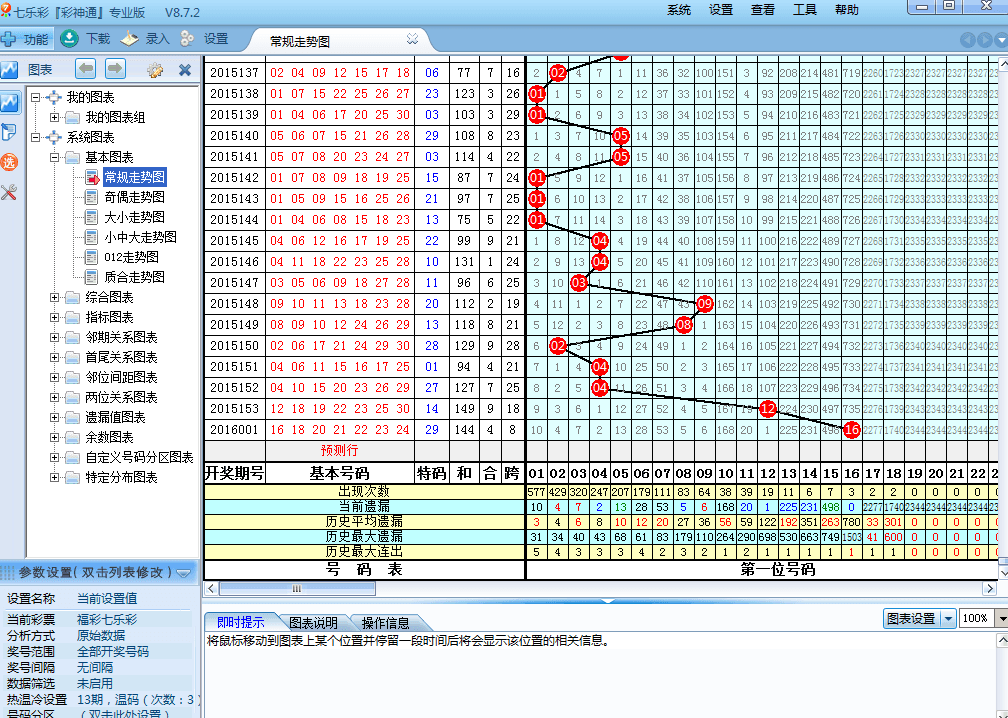Open the 录入 data entry tool
The height and width of the screenshot is (718, 1008).
[x=130, y=39]
